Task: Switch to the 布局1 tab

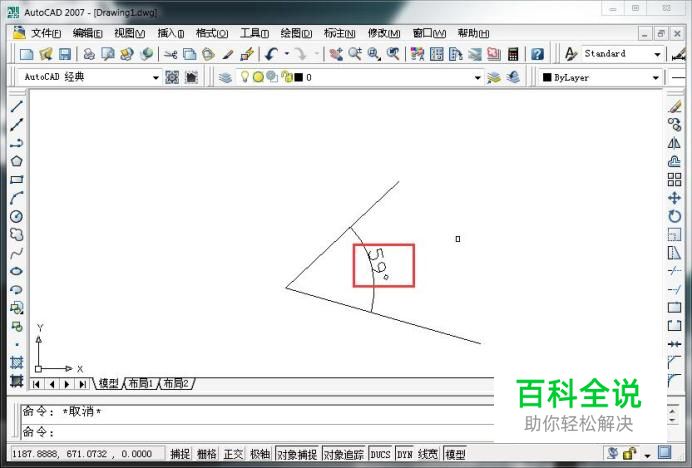Action: click(x=140, y=383)
